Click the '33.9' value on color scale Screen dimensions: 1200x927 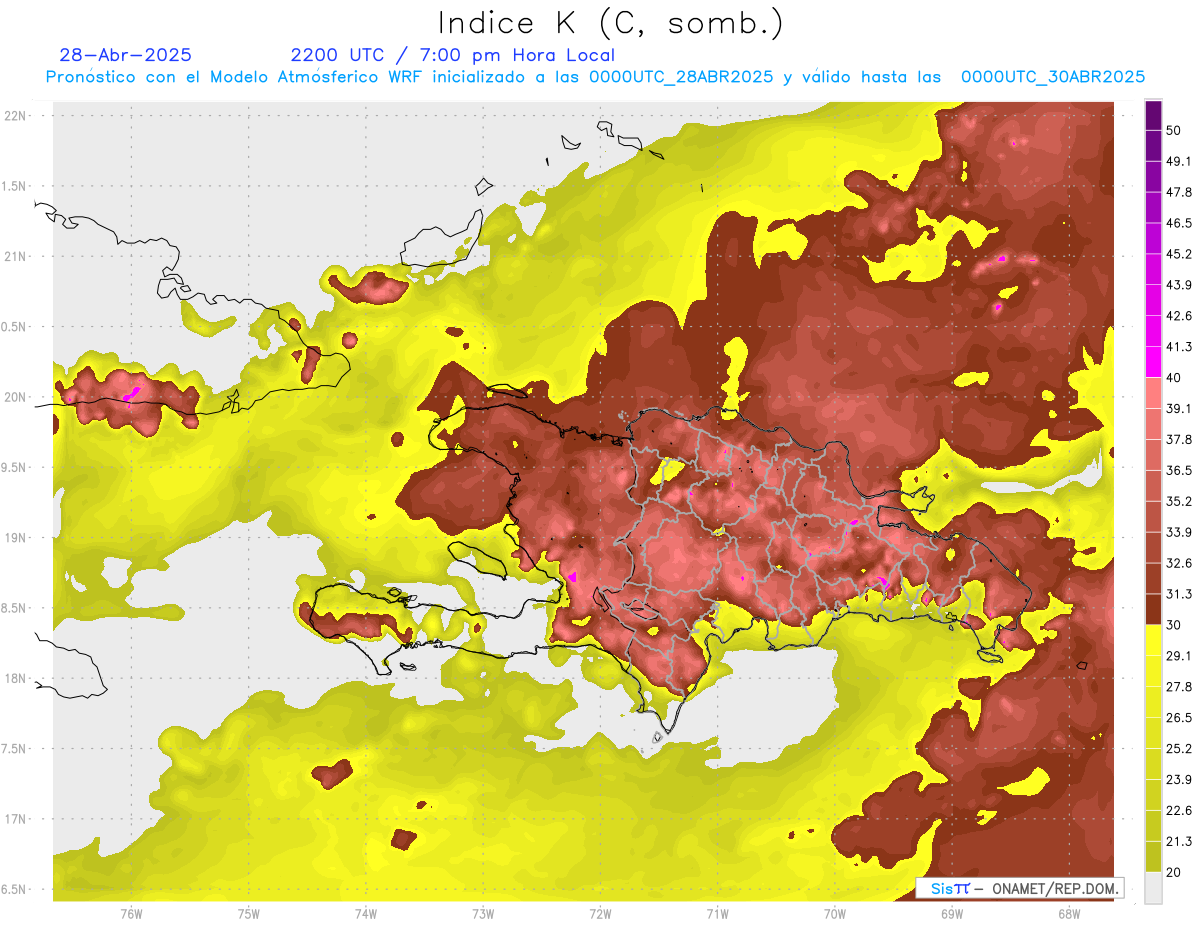tap(1178, 532)
